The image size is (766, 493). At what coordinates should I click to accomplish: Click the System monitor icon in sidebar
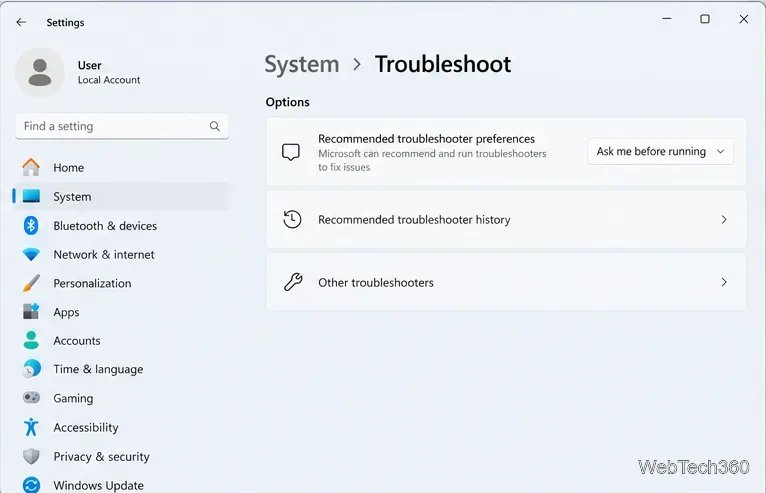(x=31, y=196)
